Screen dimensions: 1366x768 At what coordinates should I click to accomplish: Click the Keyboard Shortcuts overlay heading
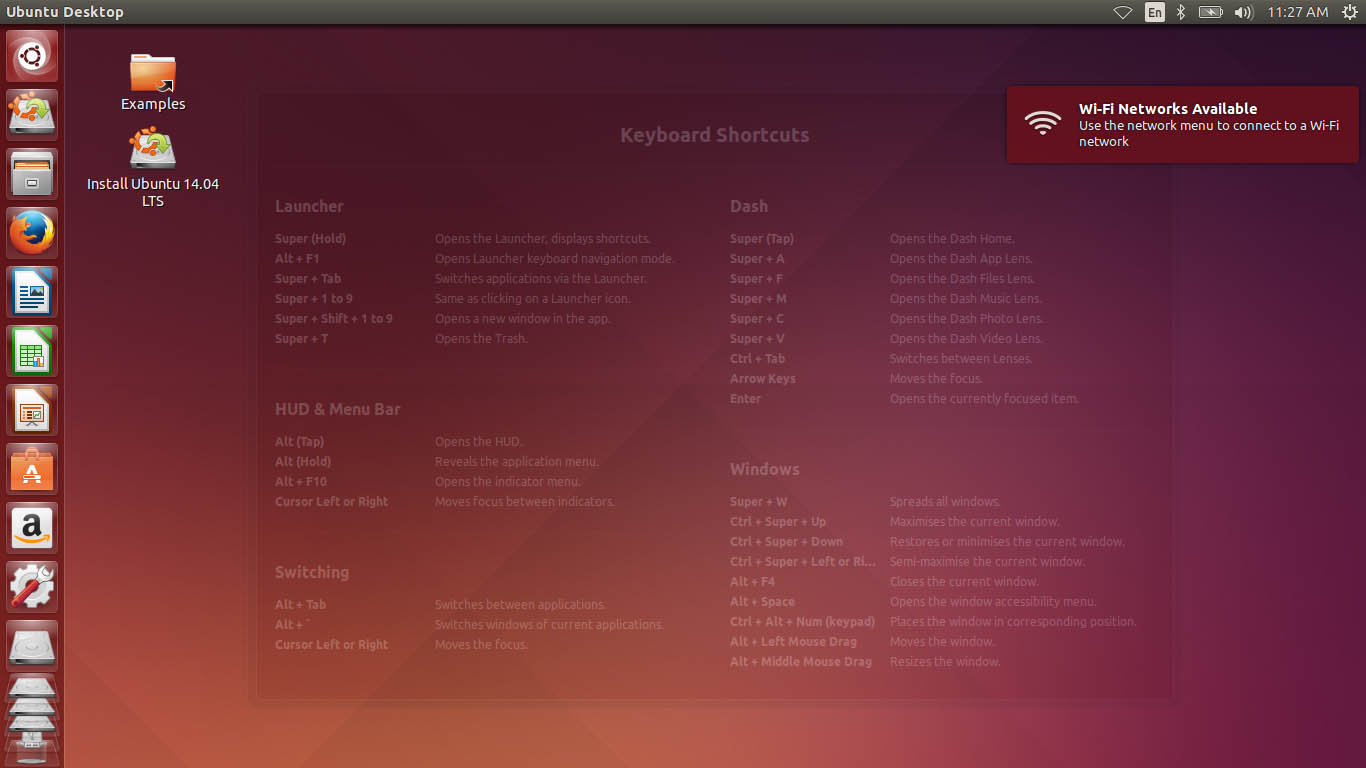(714, 135)
